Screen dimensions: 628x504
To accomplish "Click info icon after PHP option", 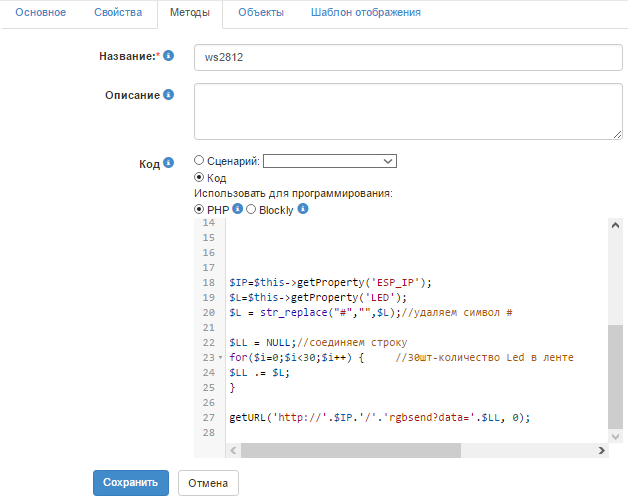I will pos(238,209).
